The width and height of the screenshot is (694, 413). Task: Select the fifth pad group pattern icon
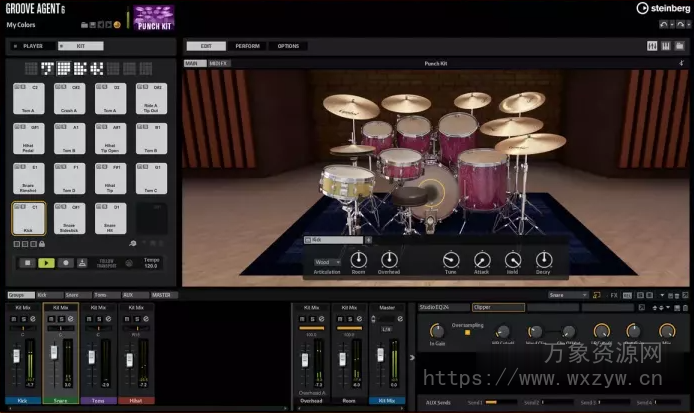click(96, 69)
